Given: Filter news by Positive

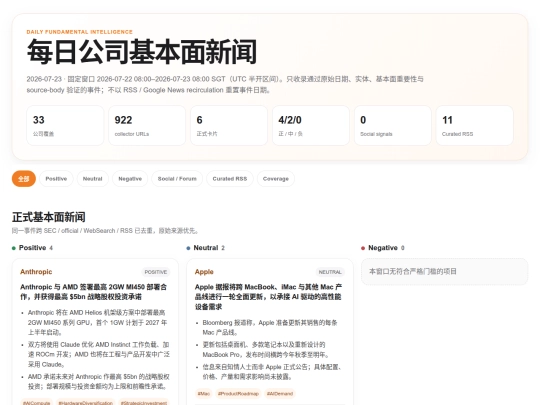Looking at the screenshot, I should tap(56, 179).
